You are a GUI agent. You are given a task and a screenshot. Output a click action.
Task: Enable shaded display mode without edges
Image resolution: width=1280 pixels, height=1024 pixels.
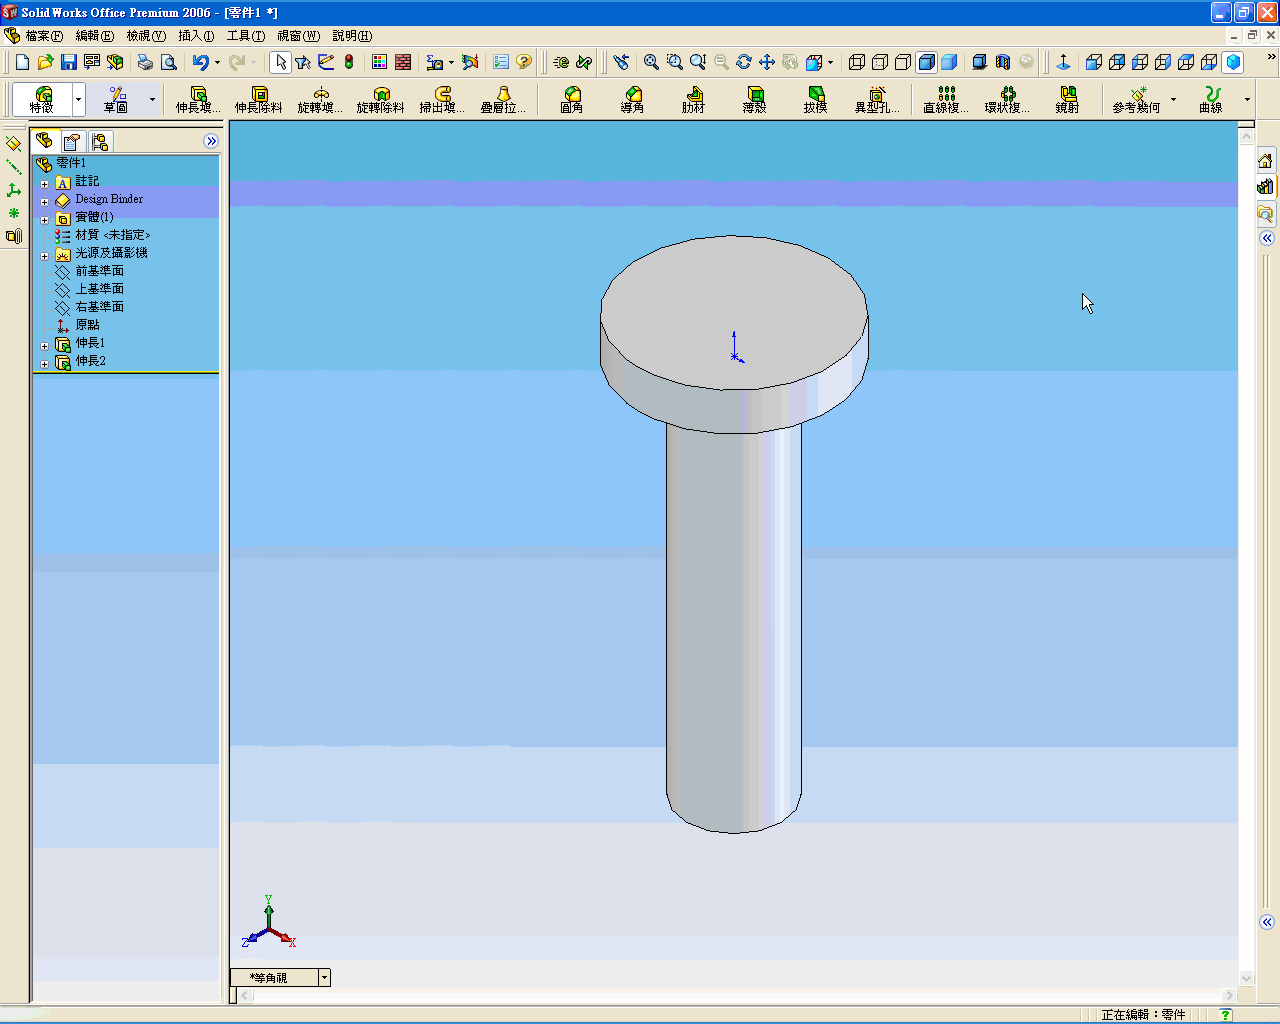pos(949,62)
